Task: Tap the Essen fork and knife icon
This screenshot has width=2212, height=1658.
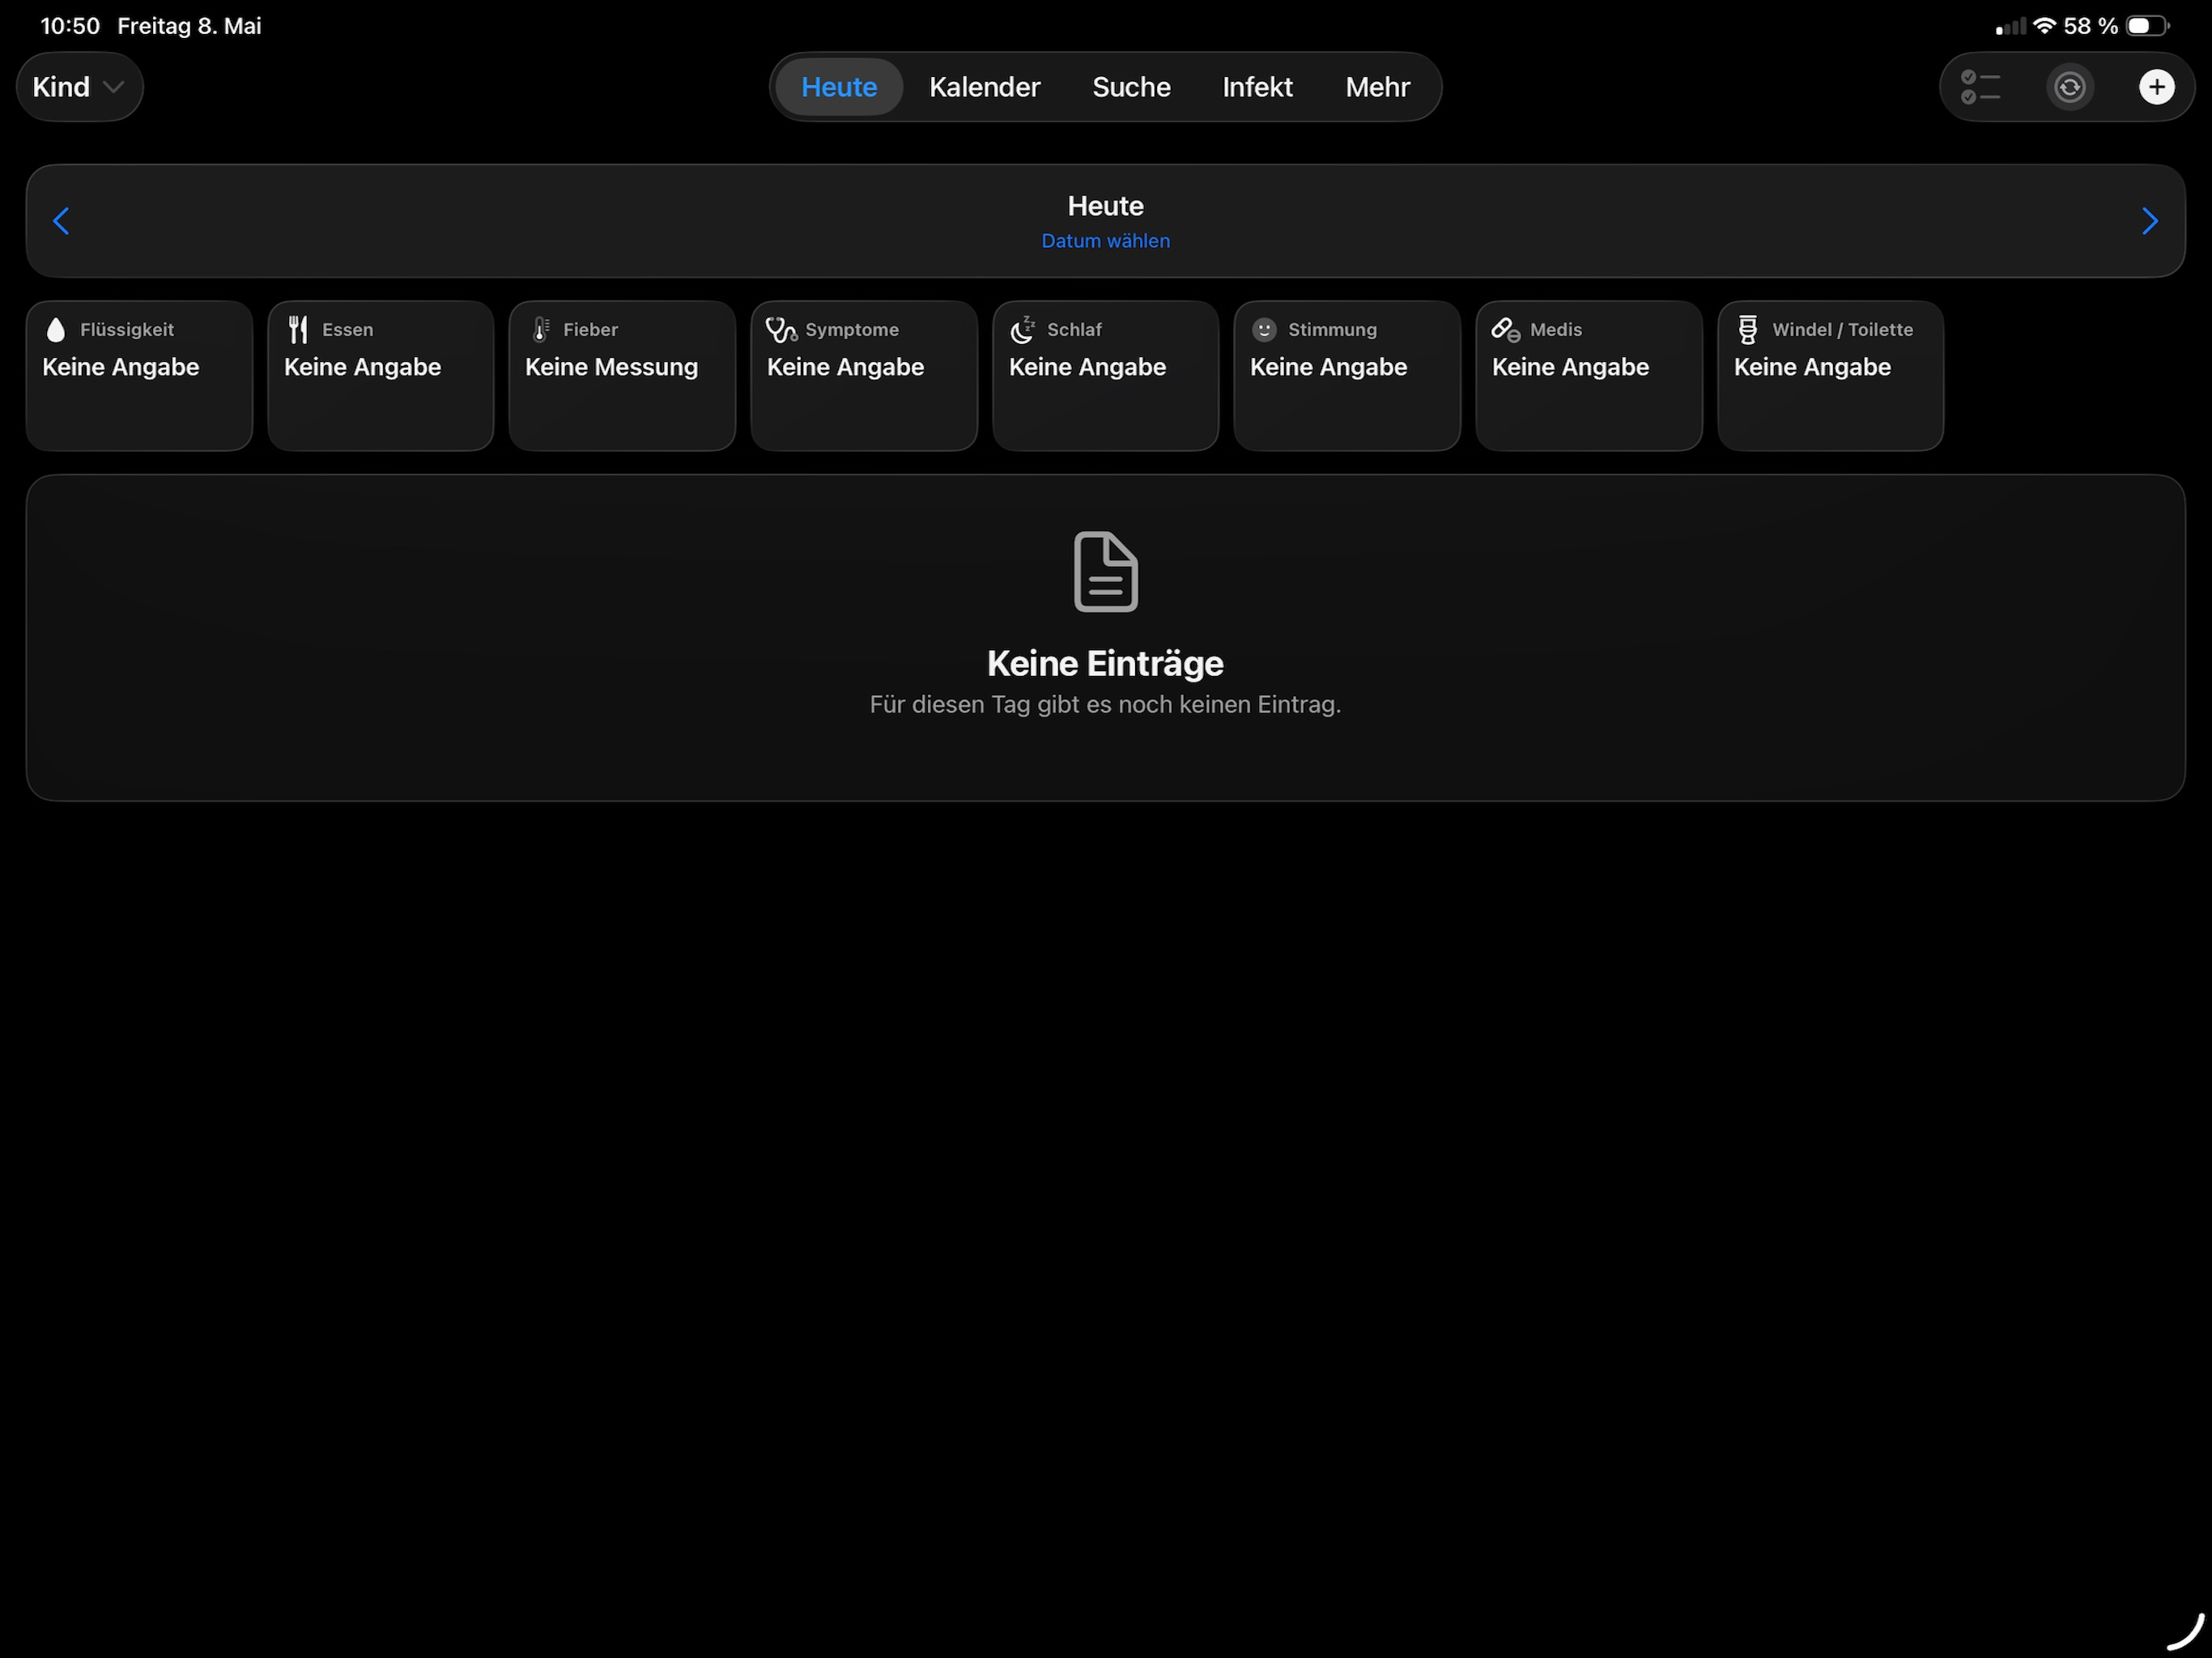Action: click(298, 330)
